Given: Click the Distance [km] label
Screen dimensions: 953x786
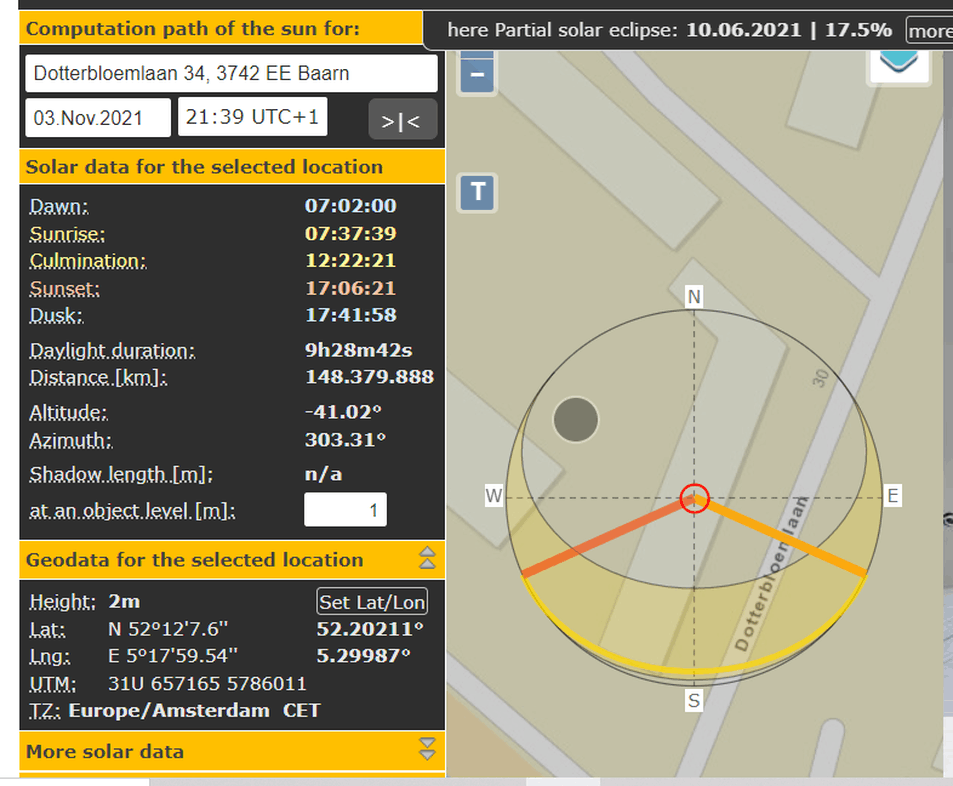Looking at the screenshot, I should click(98, 377).
